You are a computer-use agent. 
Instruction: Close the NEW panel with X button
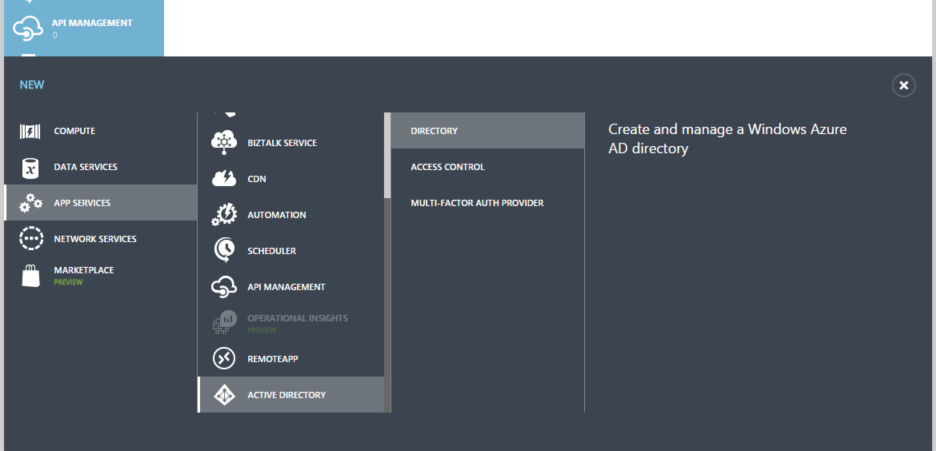click(x=903, y=85)
